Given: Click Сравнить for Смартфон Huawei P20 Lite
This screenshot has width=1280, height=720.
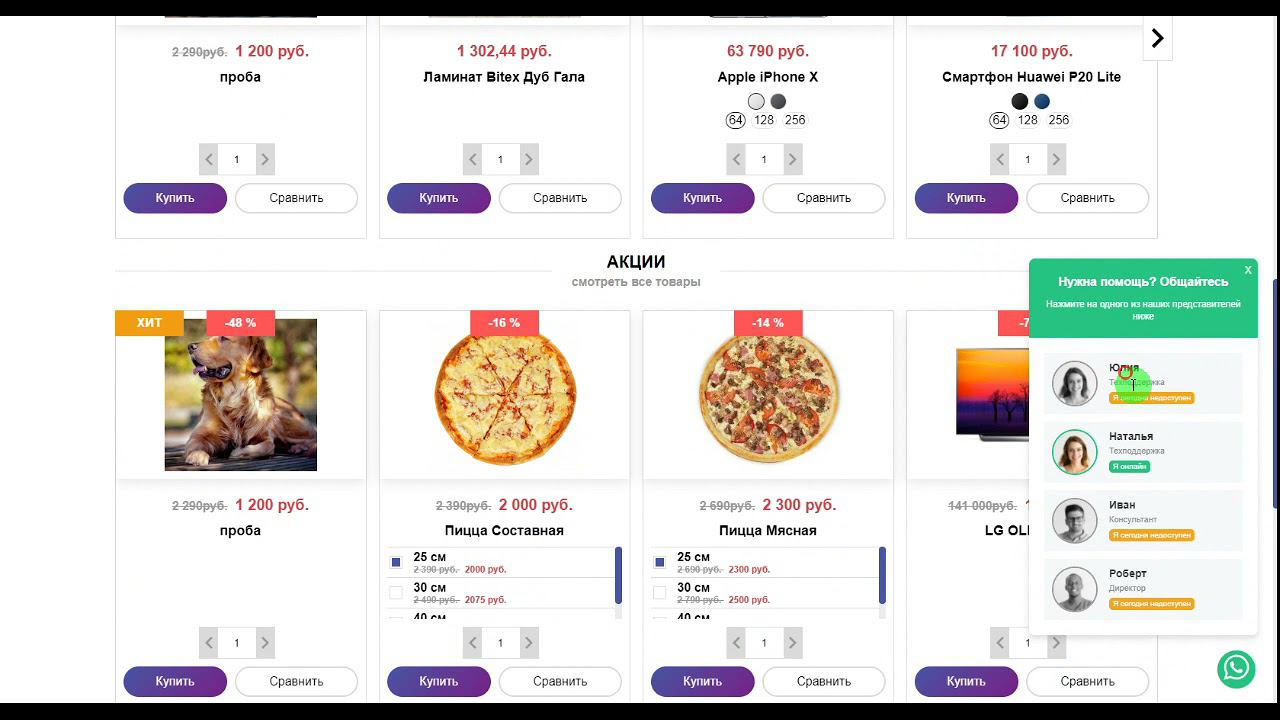Looking at the screenshot, I should pos(1087,198).
